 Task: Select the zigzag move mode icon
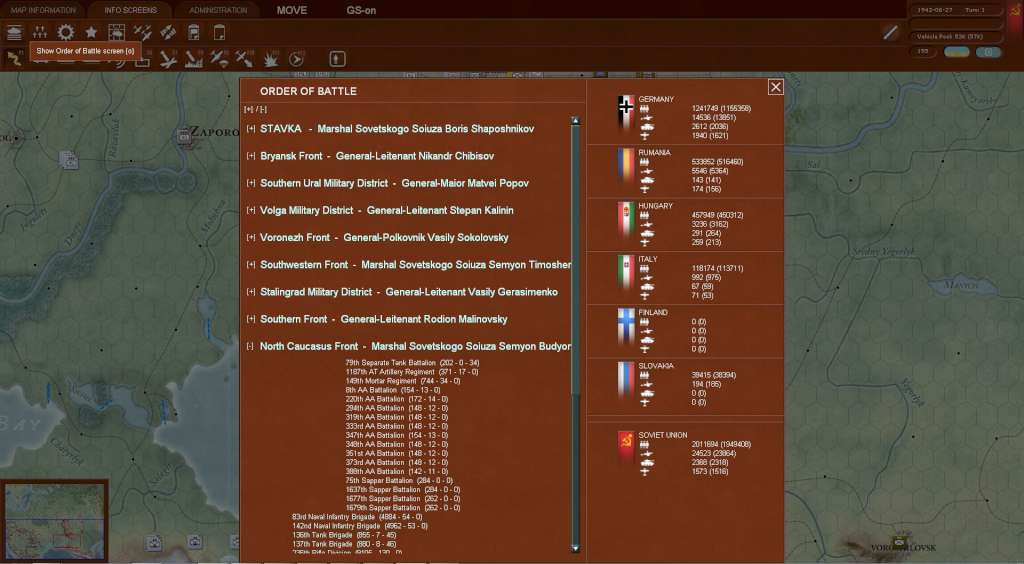coord(14,59)
